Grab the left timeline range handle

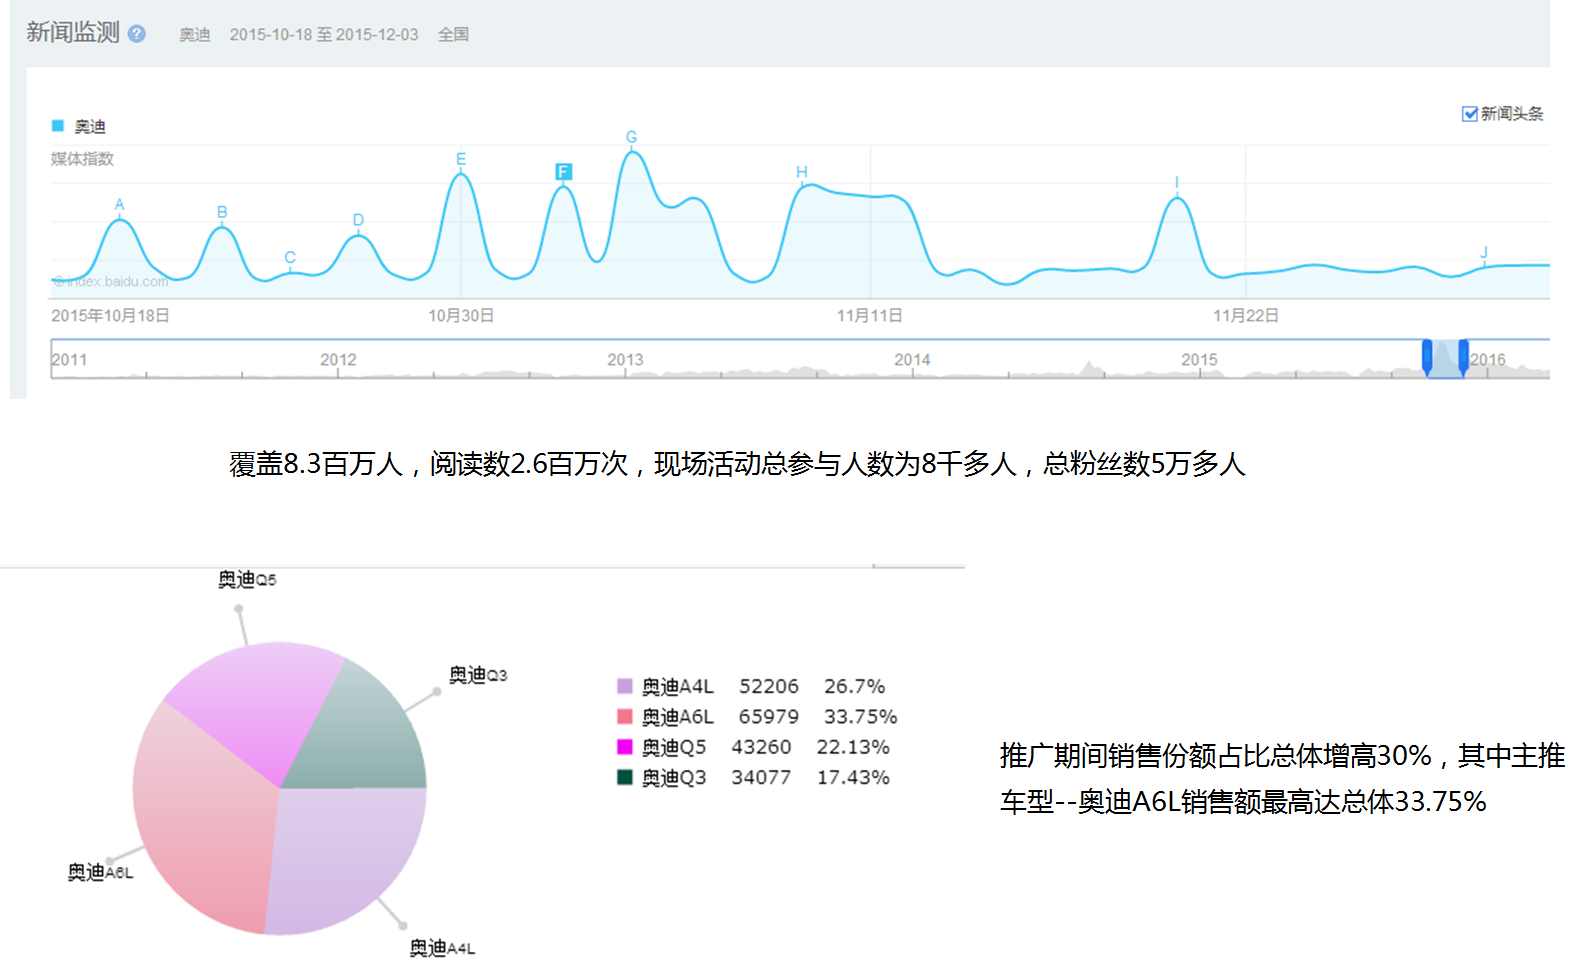pos(1427,357)
